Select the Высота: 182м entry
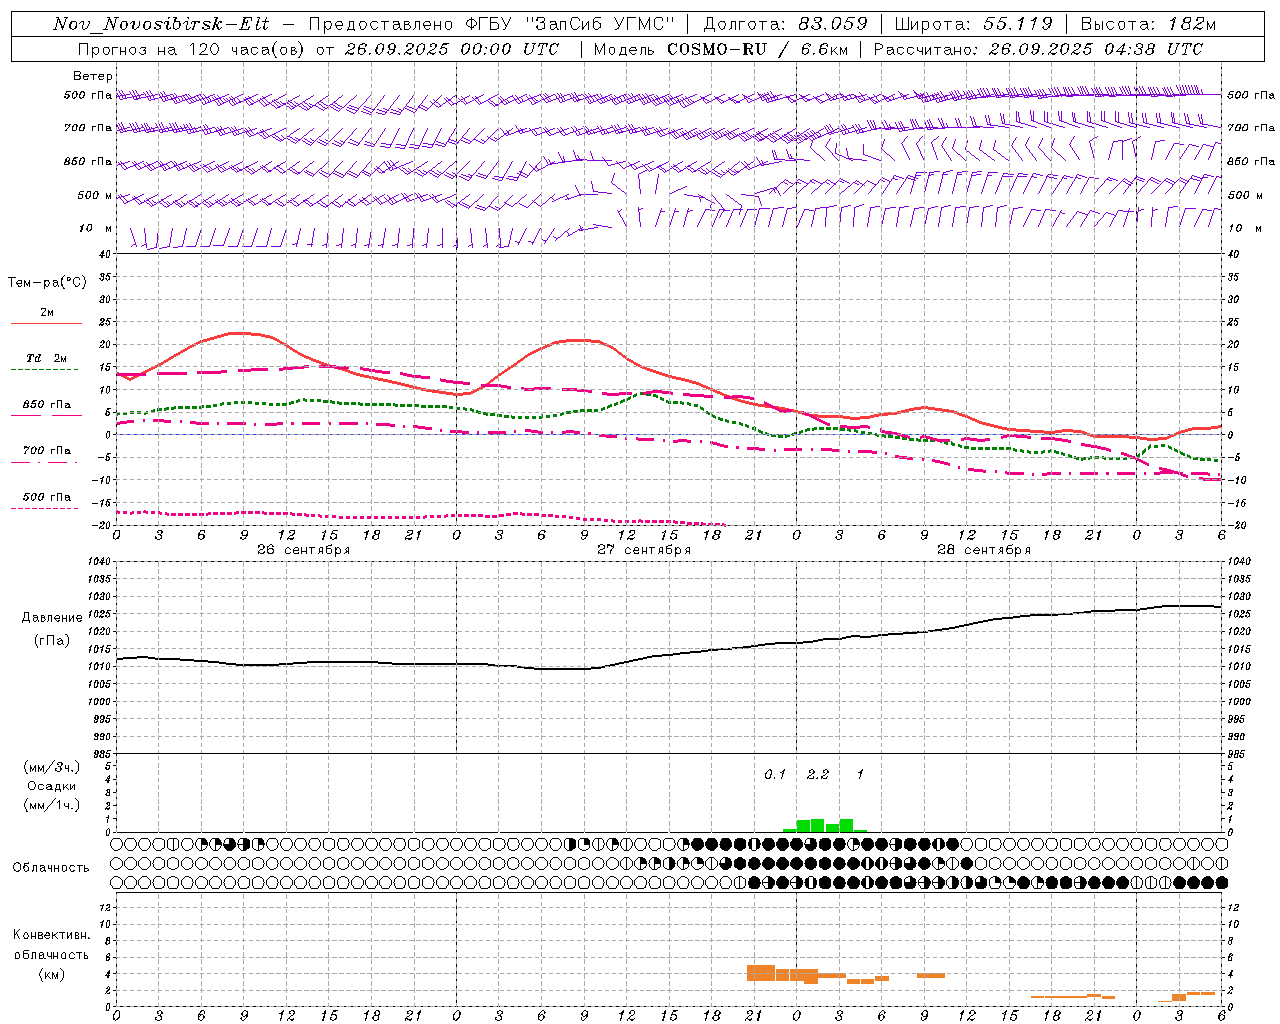The height and width of the screenshot is (1024, 1280). [x=1148, y=24]
